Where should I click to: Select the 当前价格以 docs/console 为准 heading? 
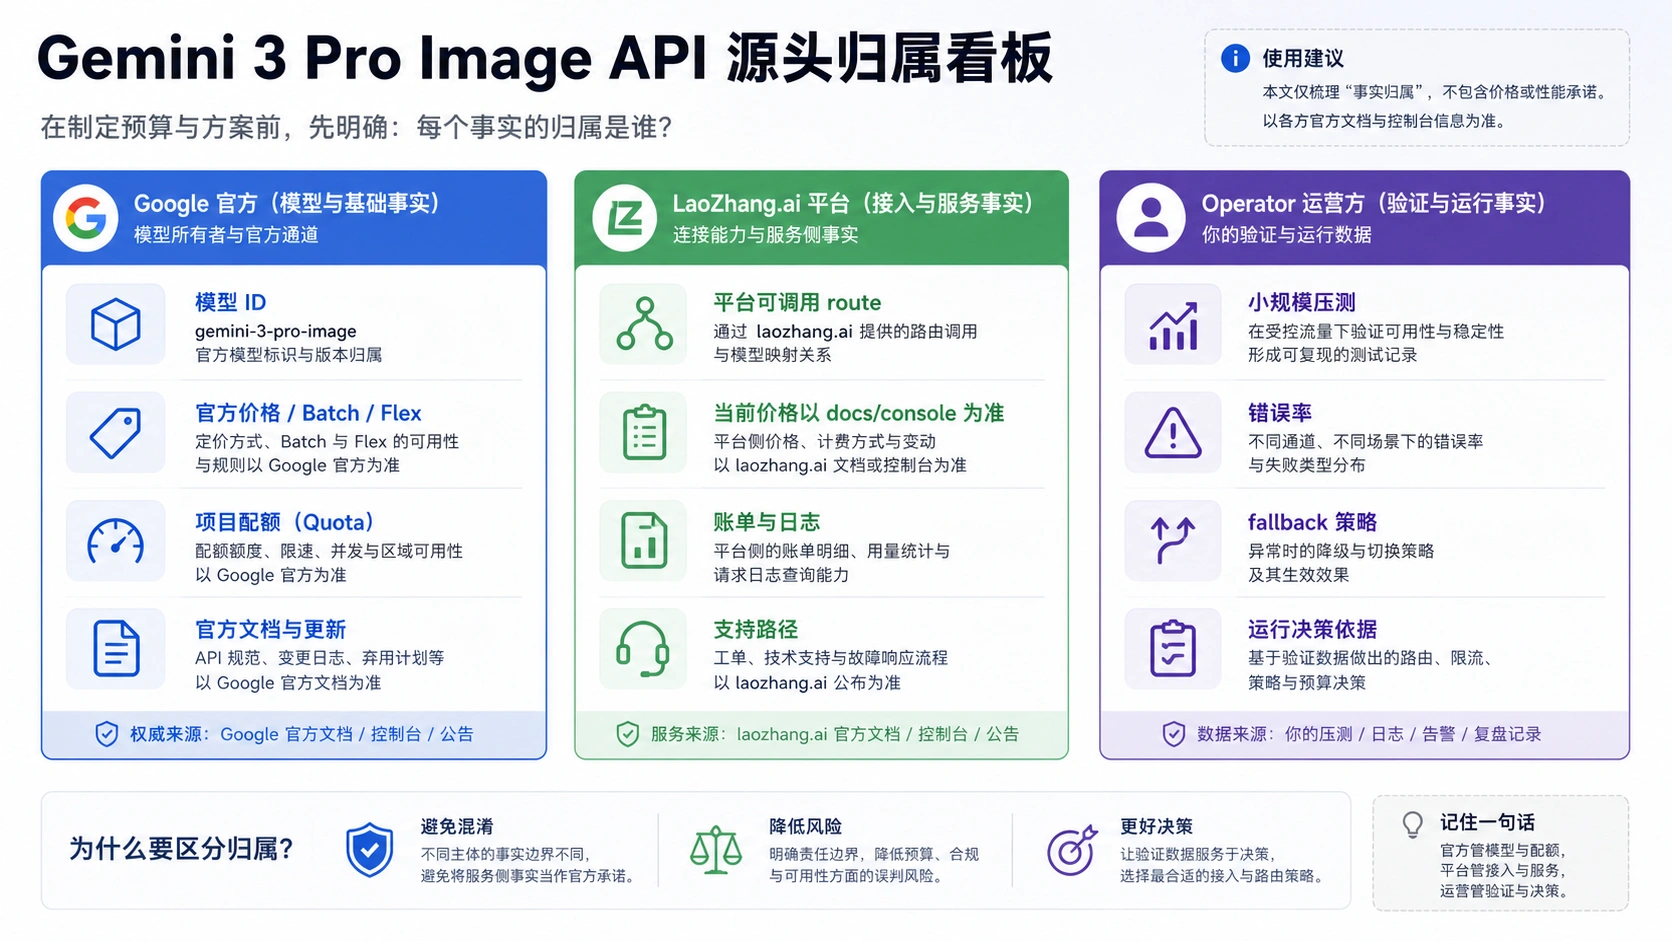pos(858,413)
